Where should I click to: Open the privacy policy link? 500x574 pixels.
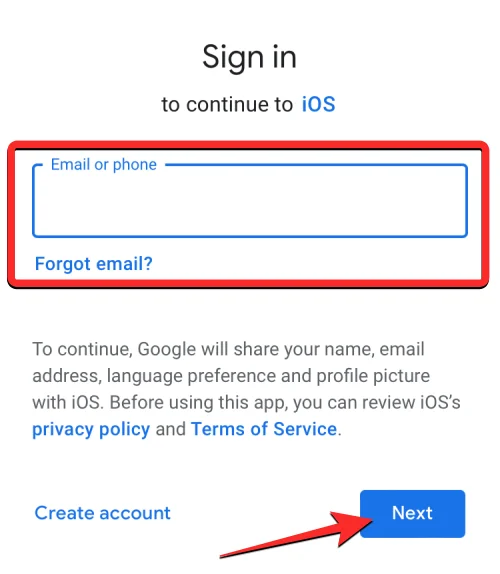(91, 429)
